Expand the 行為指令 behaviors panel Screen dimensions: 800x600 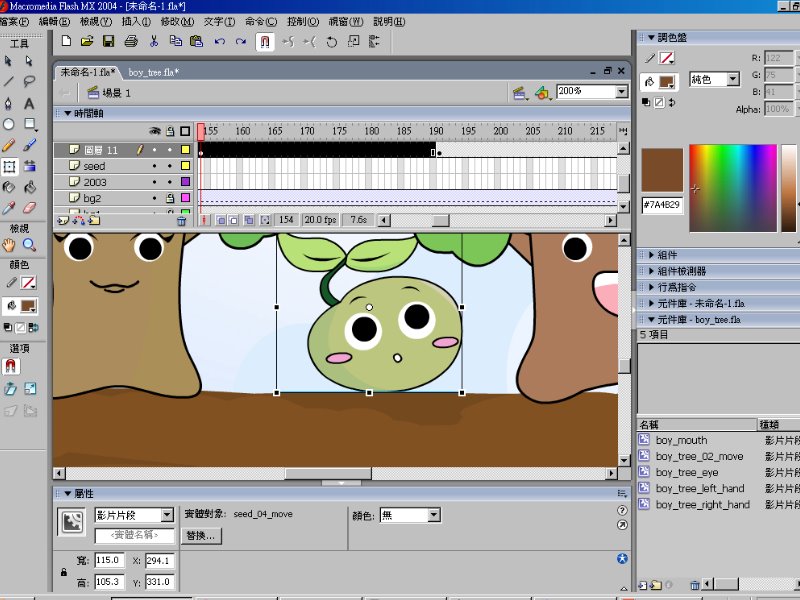[652, 287]
